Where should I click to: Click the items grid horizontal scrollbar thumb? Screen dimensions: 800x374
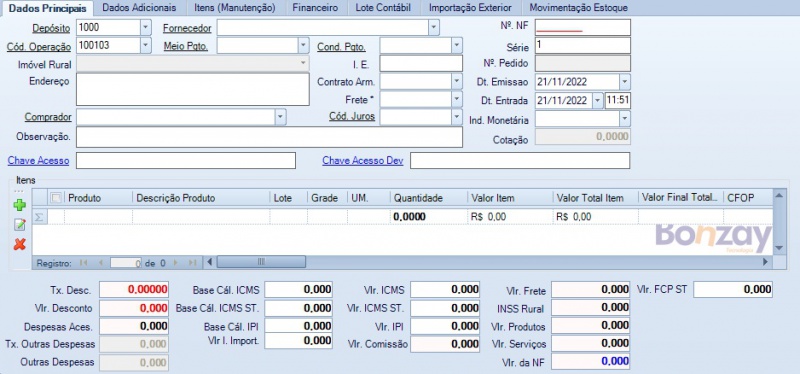click(261, 262)
